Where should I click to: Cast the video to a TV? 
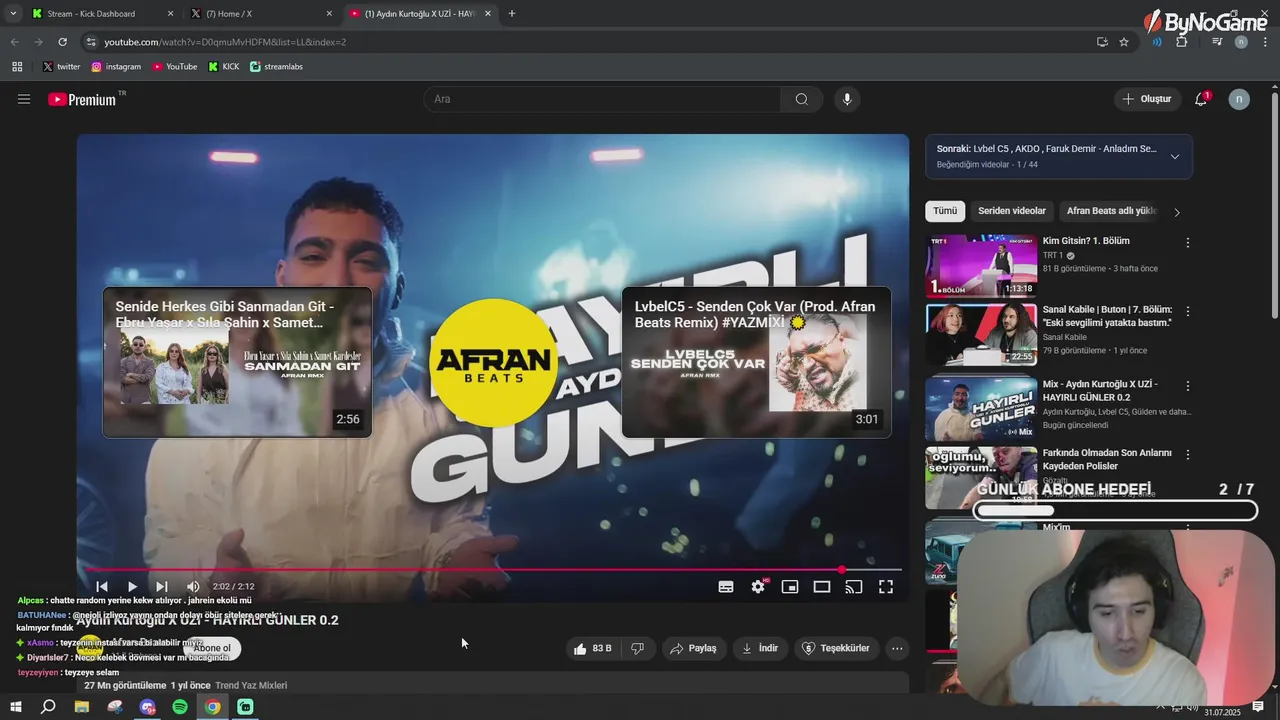[854, 587]
